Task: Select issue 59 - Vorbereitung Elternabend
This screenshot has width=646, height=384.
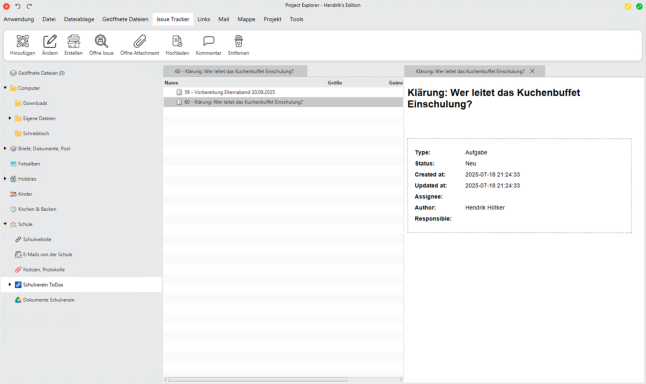Action: 283,92
